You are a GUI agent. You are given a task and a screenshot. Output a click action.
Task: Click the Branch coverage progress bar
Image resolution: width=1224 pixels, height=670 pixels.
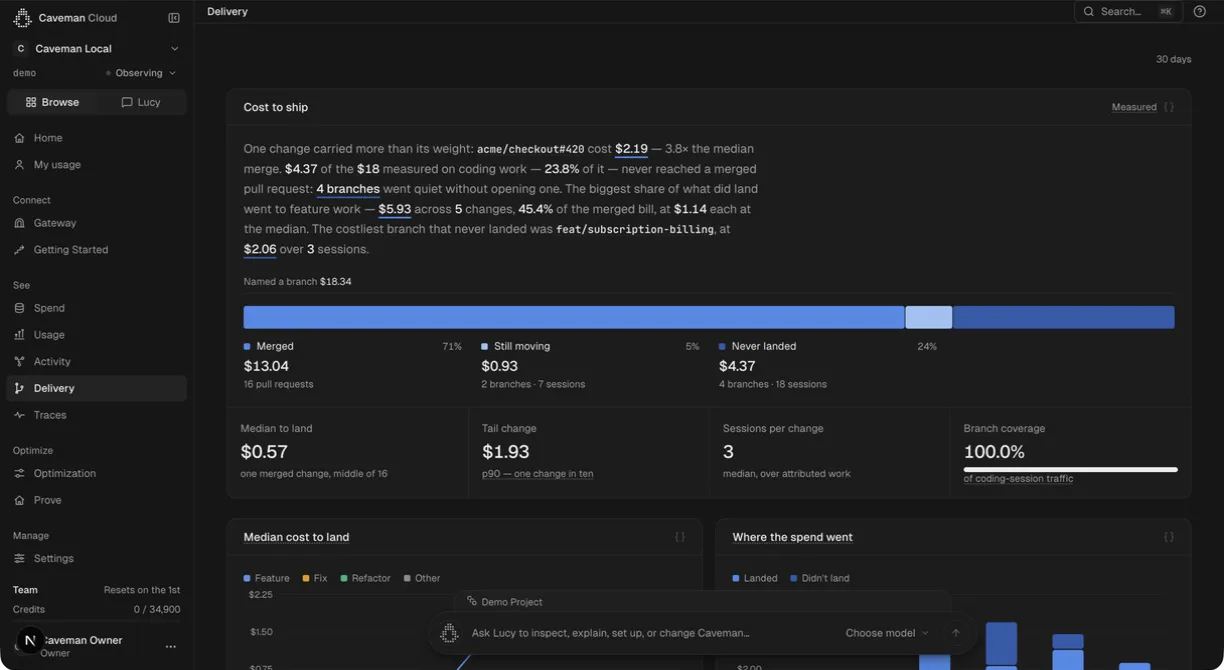click(1071, 469)
